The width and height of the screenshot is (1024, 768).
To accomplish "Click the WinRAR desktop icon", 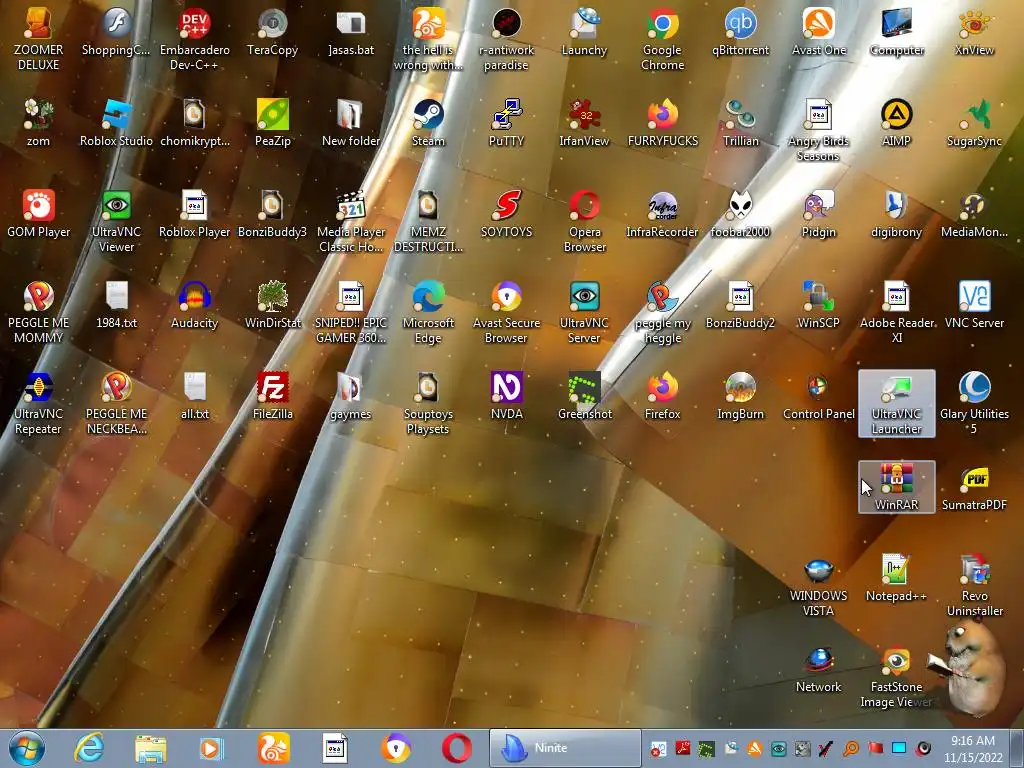I will (x=897, y=487).
